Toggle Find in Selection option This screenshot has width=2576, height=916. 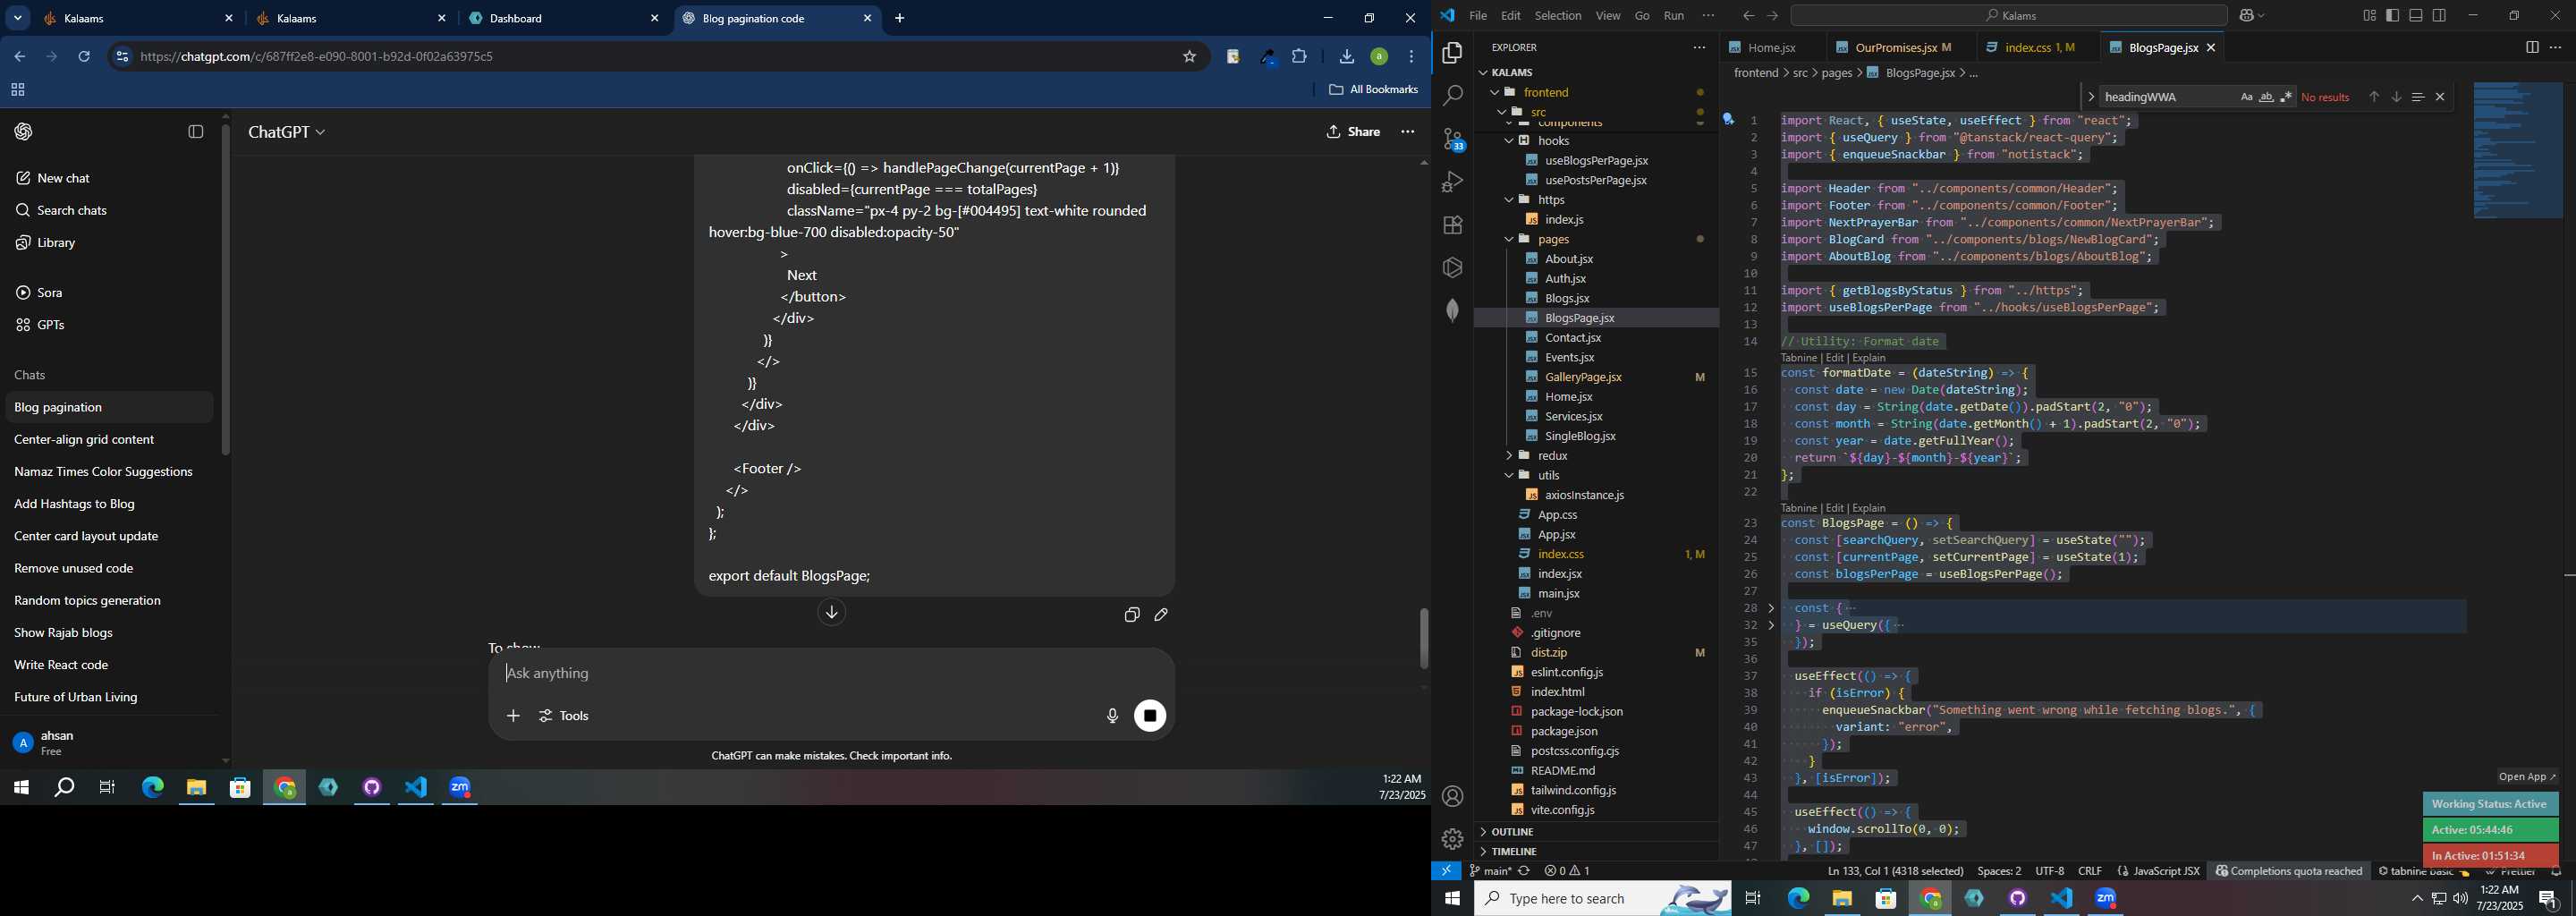[x=2418, y=97]
